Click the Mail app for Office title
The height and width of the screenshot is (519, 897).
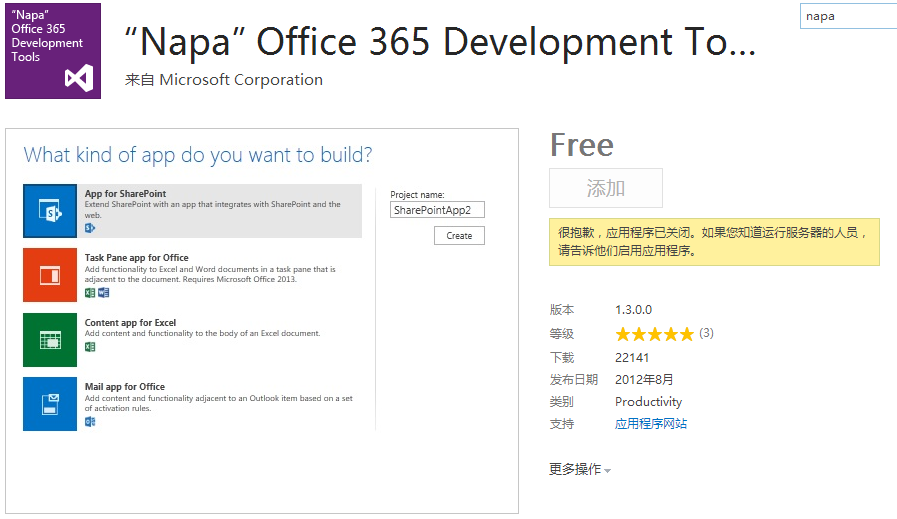pos(125,387)
